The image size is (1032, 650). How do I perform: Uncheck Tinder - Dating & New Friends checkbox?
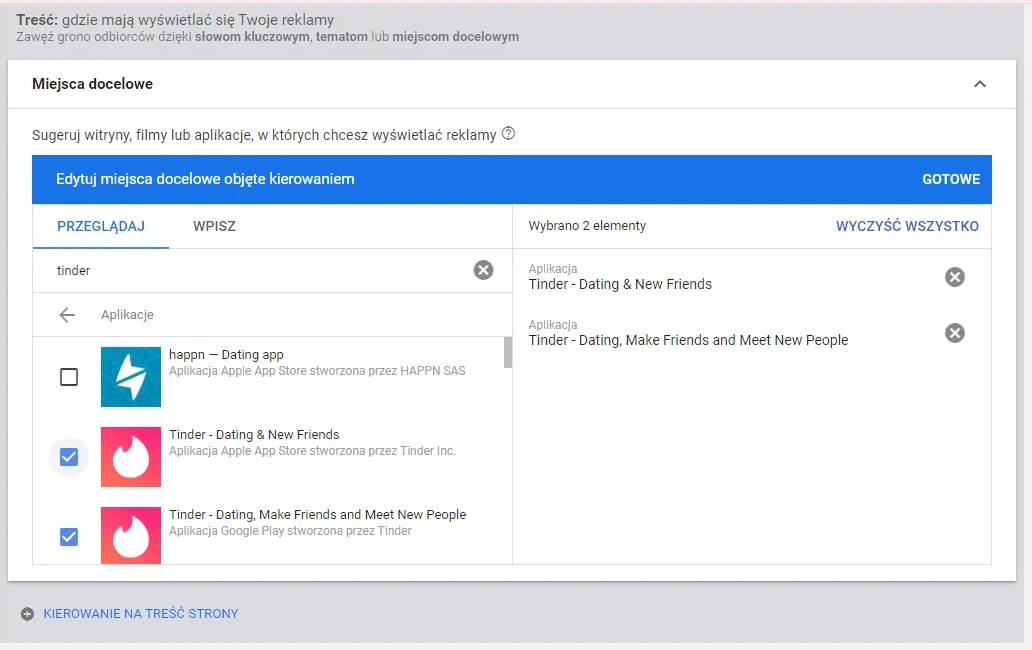(69, 457)
